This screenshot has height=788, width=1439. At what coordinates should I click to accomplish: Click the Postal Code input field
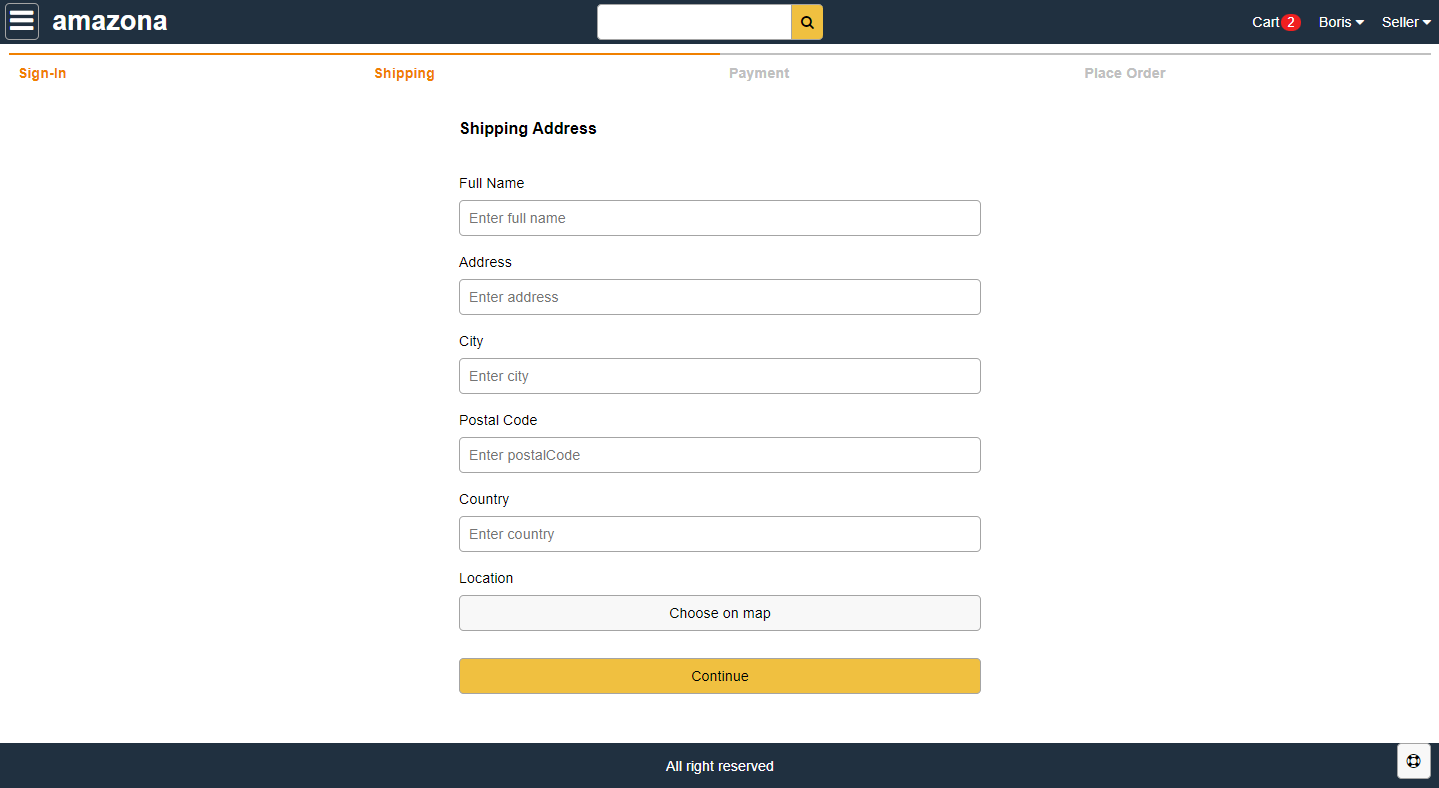click(719, 455)
